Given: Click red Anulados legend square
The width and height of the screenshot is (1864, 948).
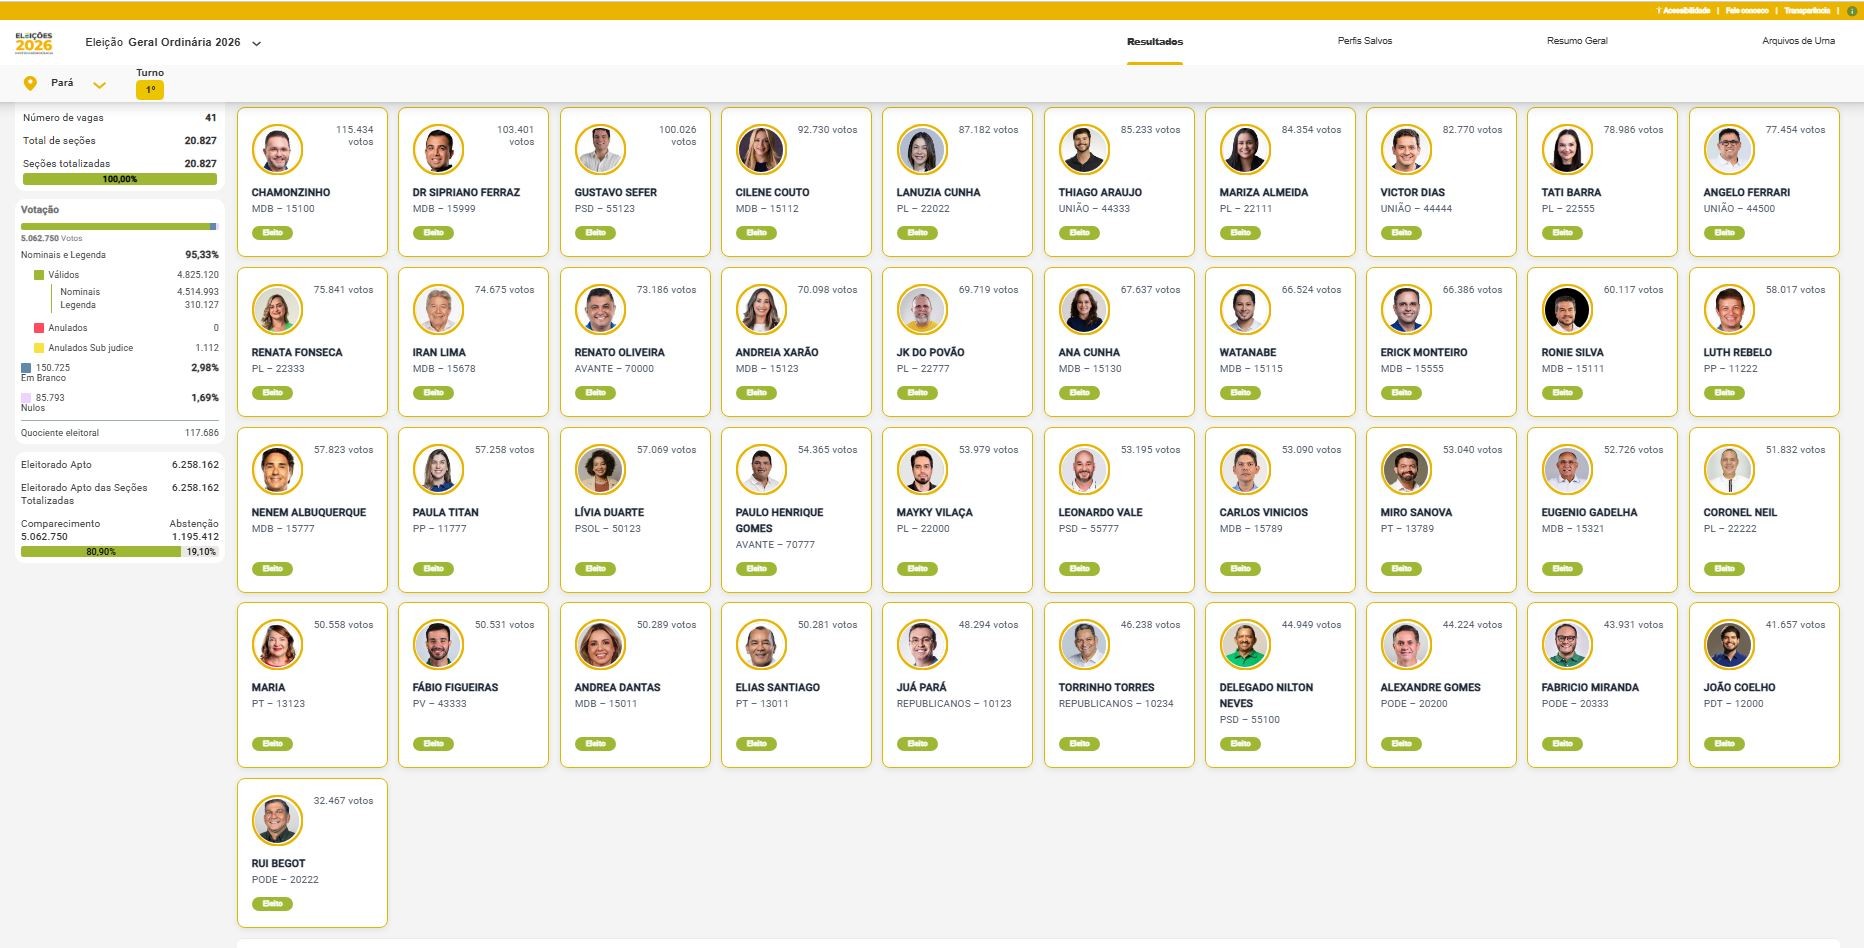Looking at the screenshot, I should coord(39,328).
